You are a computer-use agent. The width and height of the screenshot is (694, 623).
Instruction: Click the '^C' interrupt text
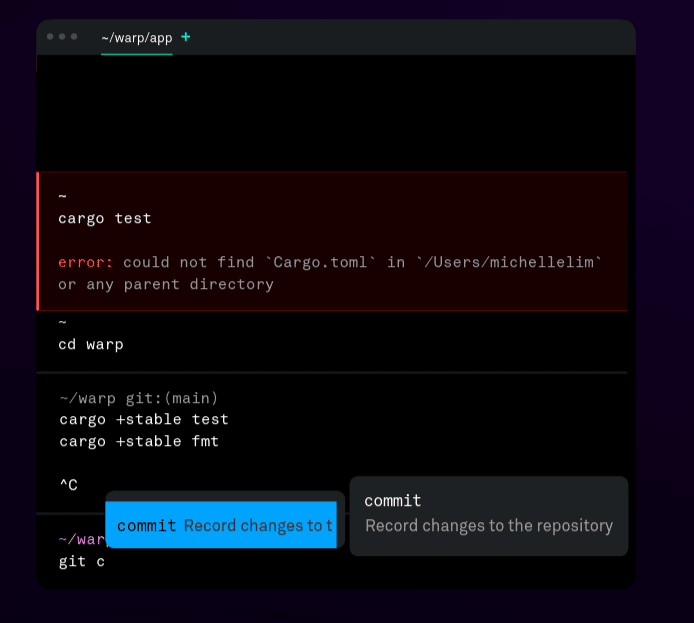pyautogui.click(x=69, y=485)
